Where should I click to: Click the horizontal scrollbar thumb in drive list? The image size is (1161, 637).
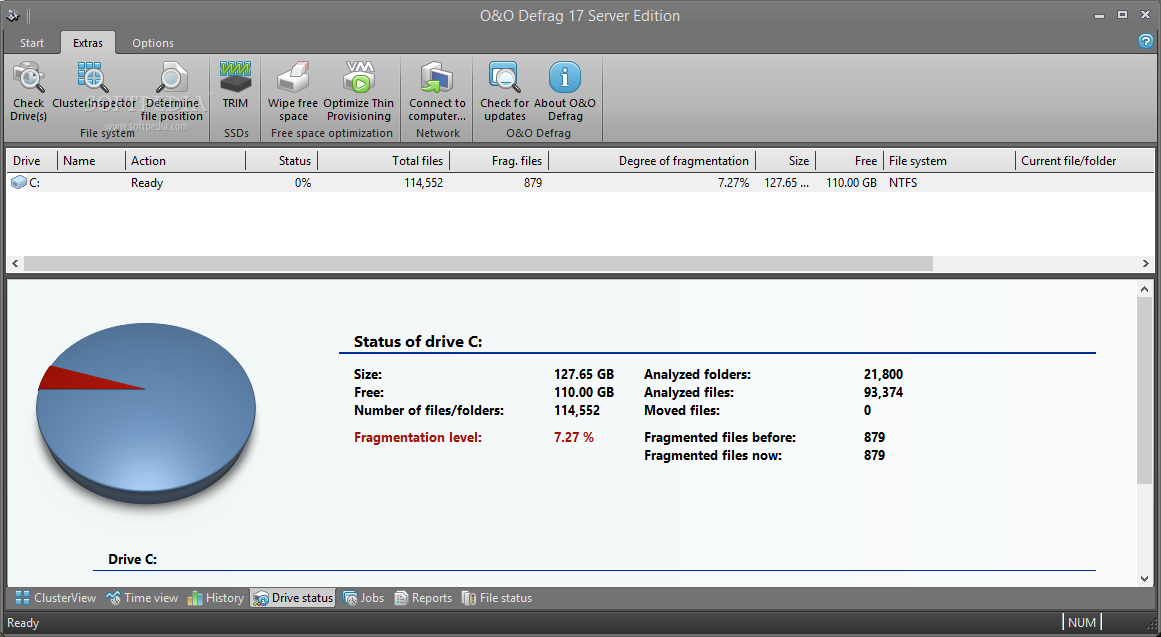(478, 263)
